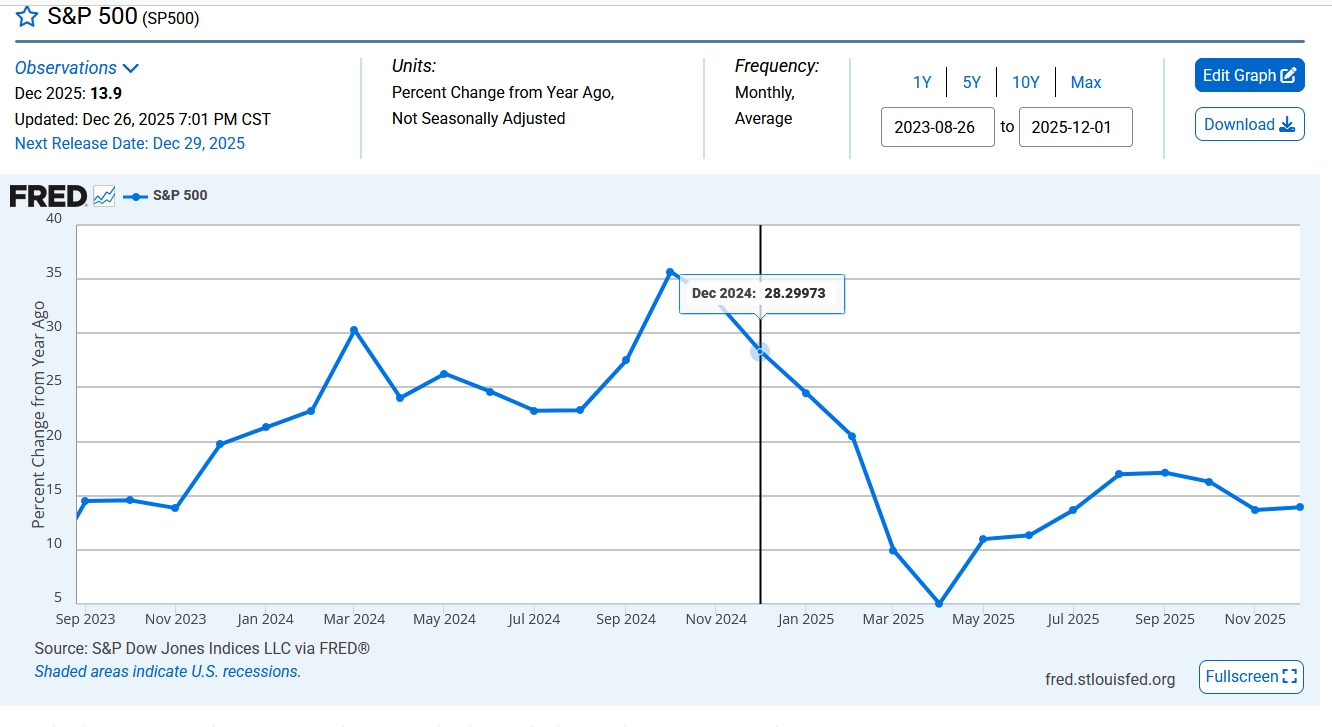Expand the Observations dropdown chevron
Screen dimensions: 1332x727
click(130, 68)
